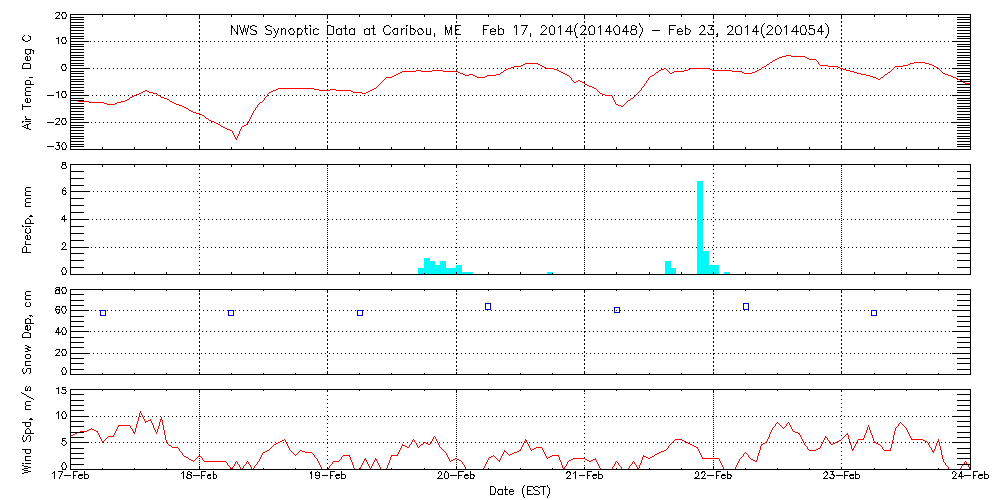The height and width of the screenshot is (500, 1000).
Task: Click the snow depth square marker for 23-Feb
Action: click(x=874, y=312)
